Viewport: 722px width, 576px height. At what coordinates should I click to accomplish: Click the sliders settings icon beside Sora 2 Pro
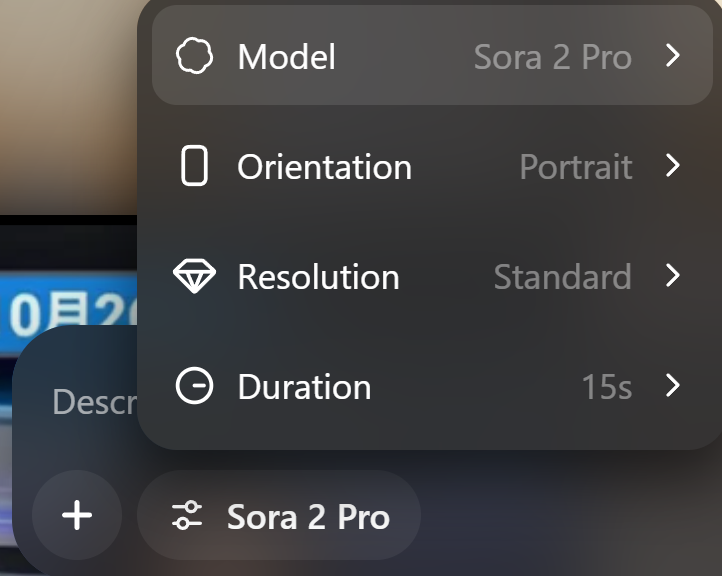click(186, 516)
